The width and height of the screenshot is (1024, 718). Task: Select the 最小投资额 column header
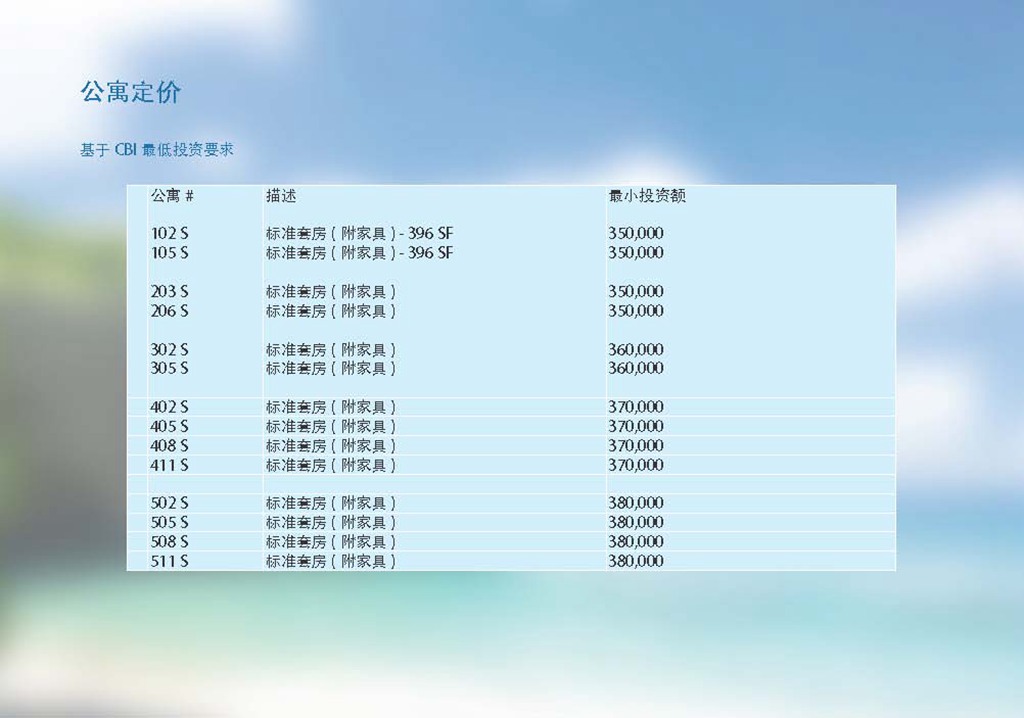click(647, 196)
